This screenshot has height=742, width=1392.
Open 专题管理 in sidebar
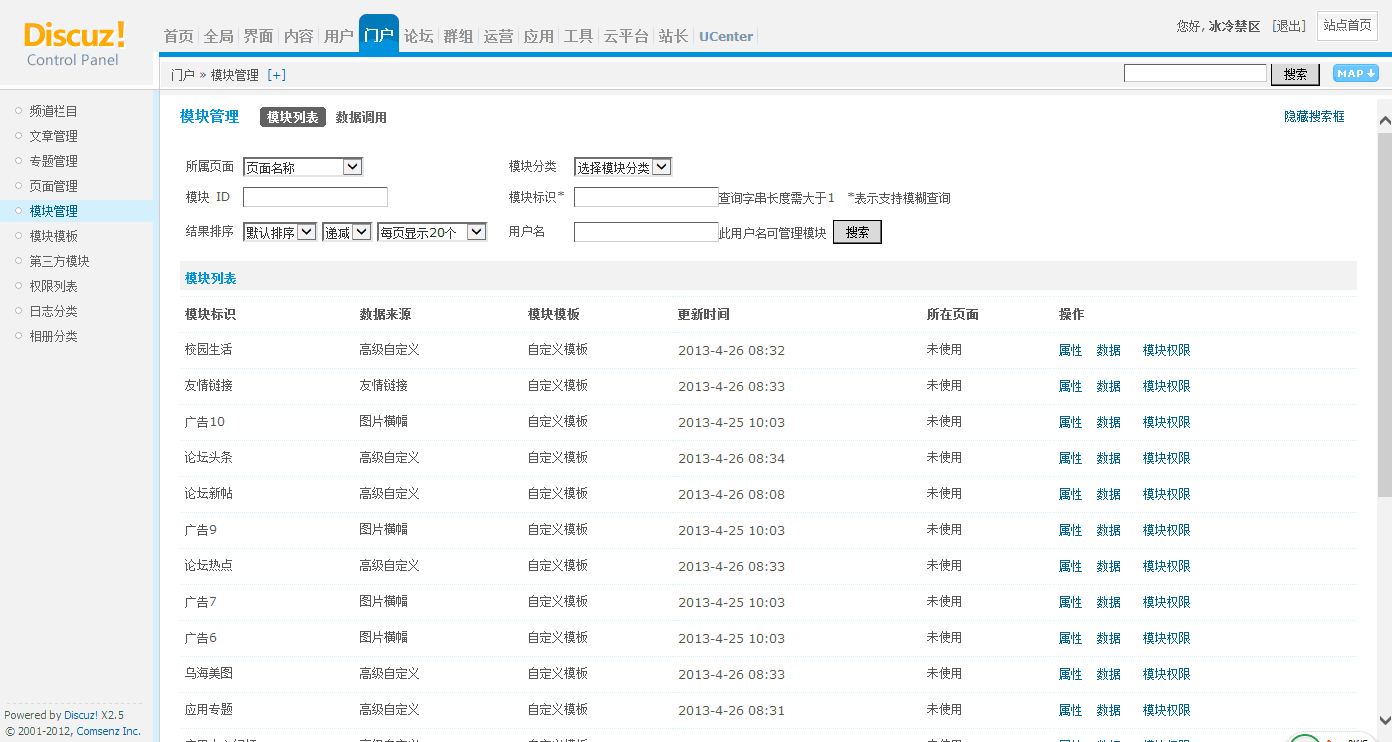[53, 161]
